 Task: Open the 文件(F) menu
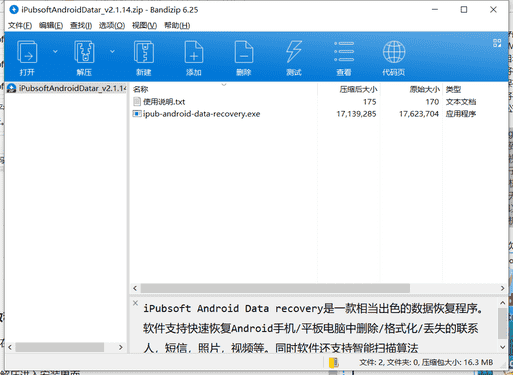tap(20, 25)
